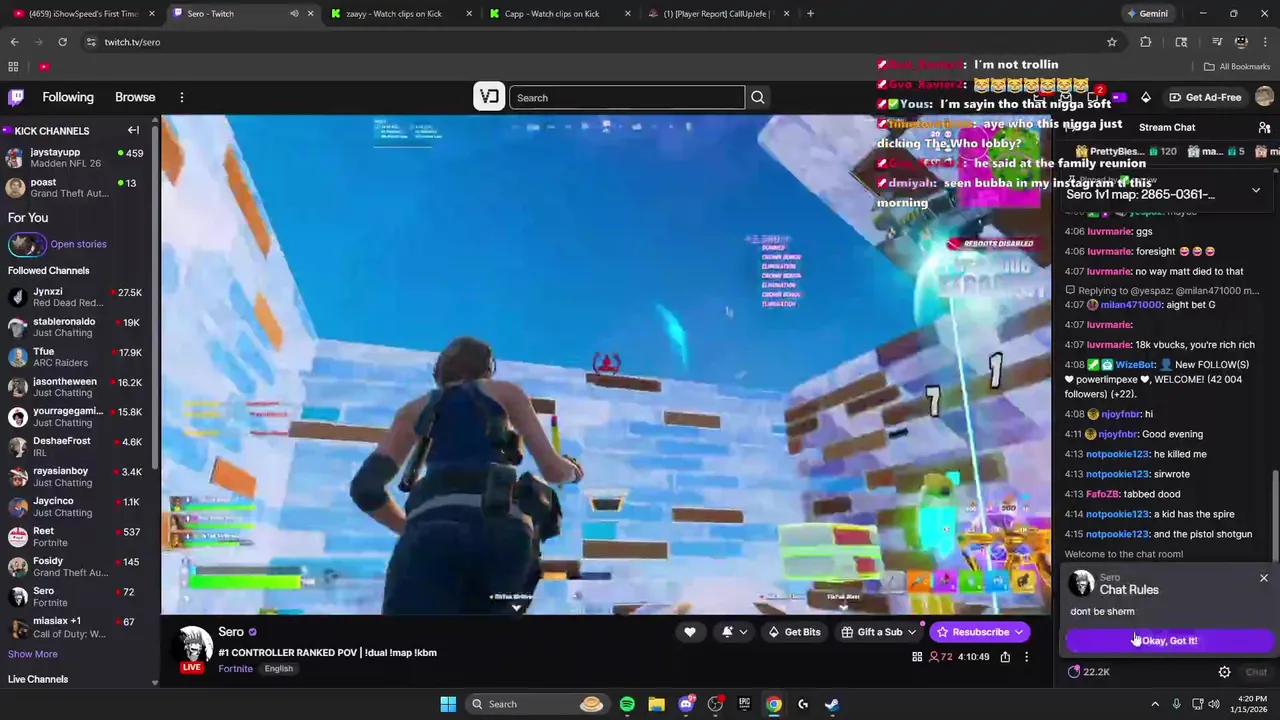
Task: Open Tfue channel in sidebar
Action: tap(75, 357)
